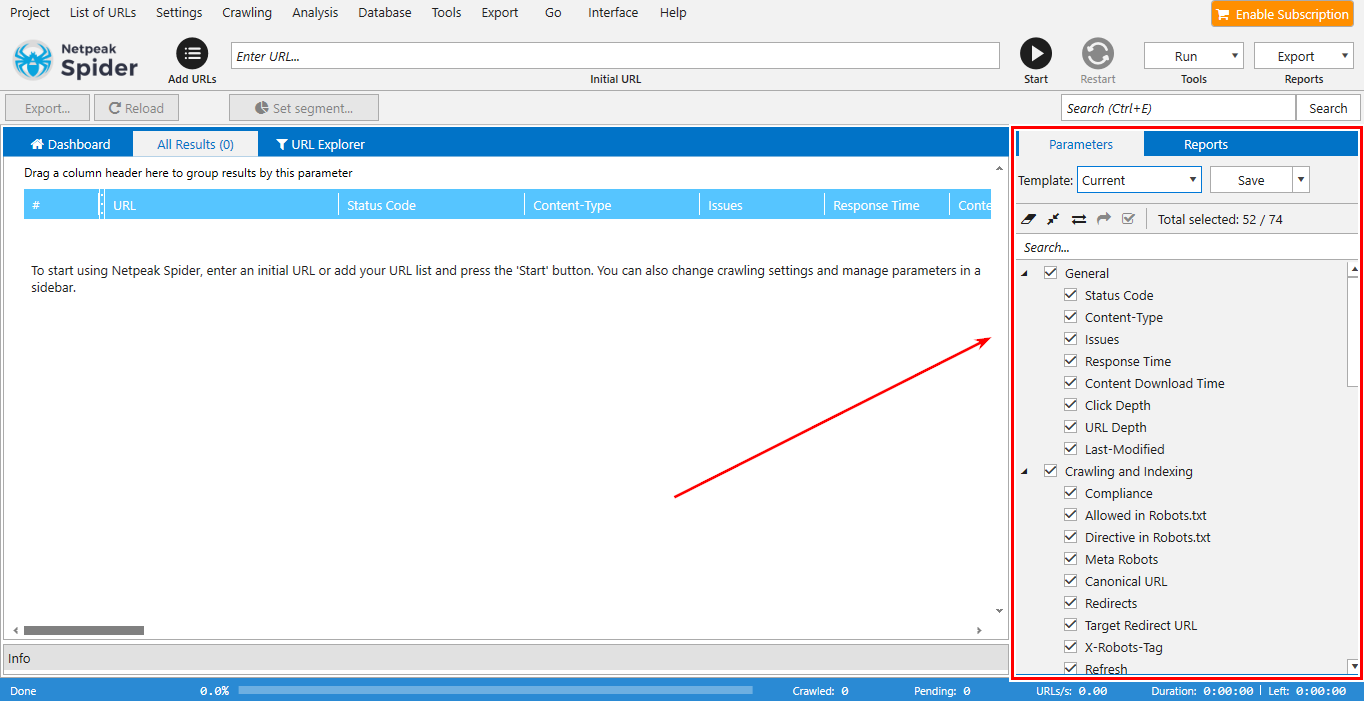Image resolution: width=1364 pixels, height=701 pixels.
Task: Focus the Initial URL input field
Action: [x=615, y=56]
